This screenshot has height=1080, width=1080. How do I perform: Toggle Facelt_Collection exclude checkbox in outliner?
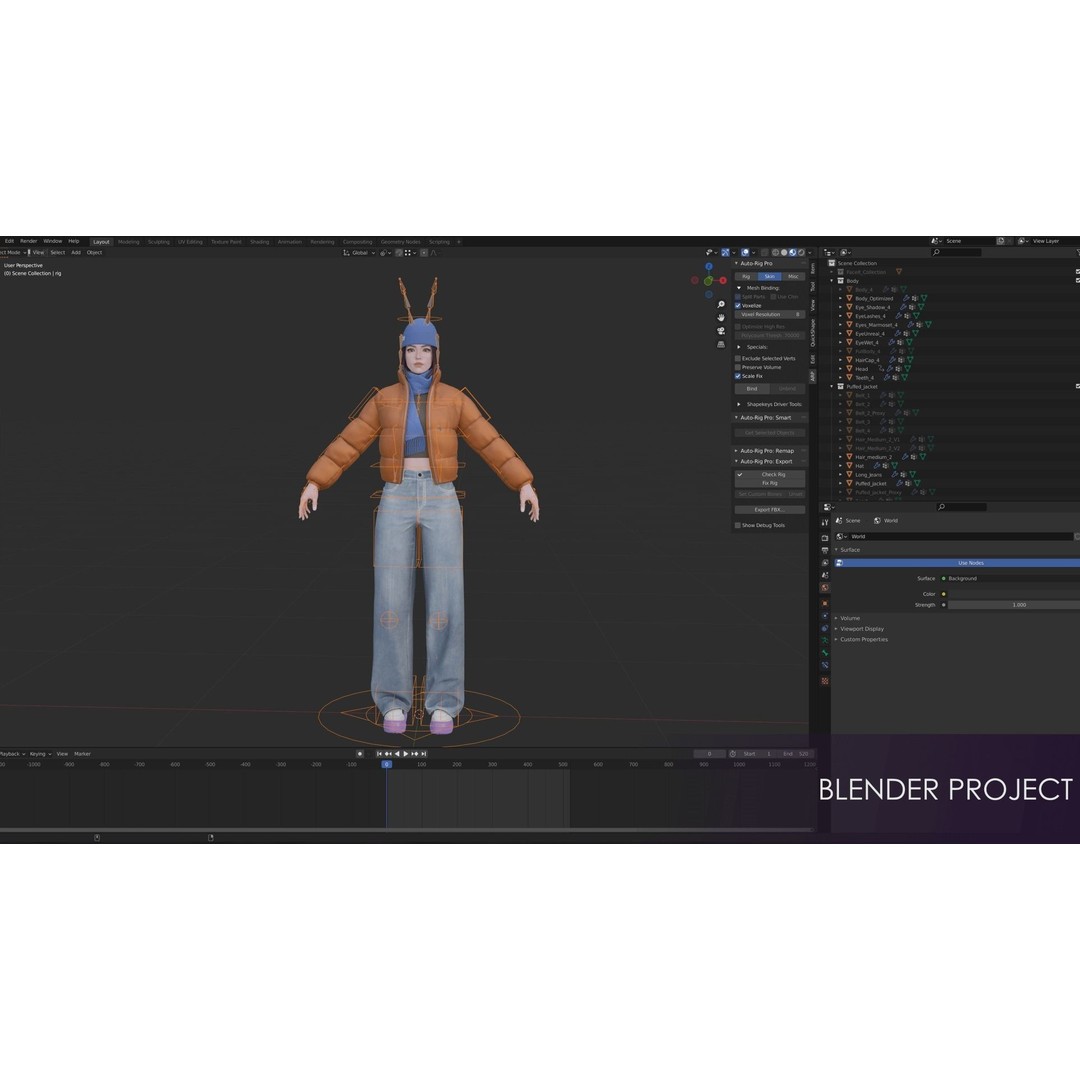pyautogui.click(x=1077, y=272)
